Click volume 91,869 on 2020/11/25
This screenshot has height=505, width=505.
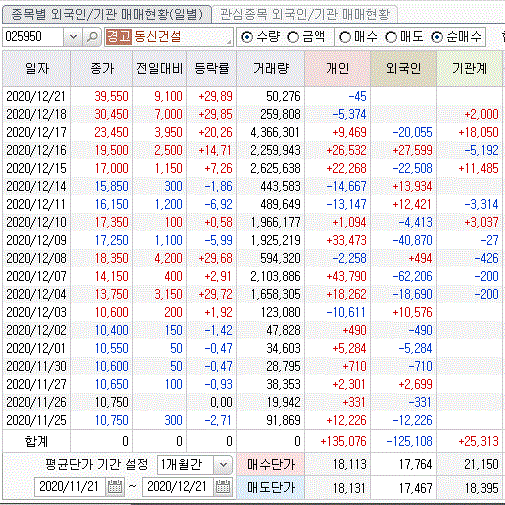tap(283, 420)
